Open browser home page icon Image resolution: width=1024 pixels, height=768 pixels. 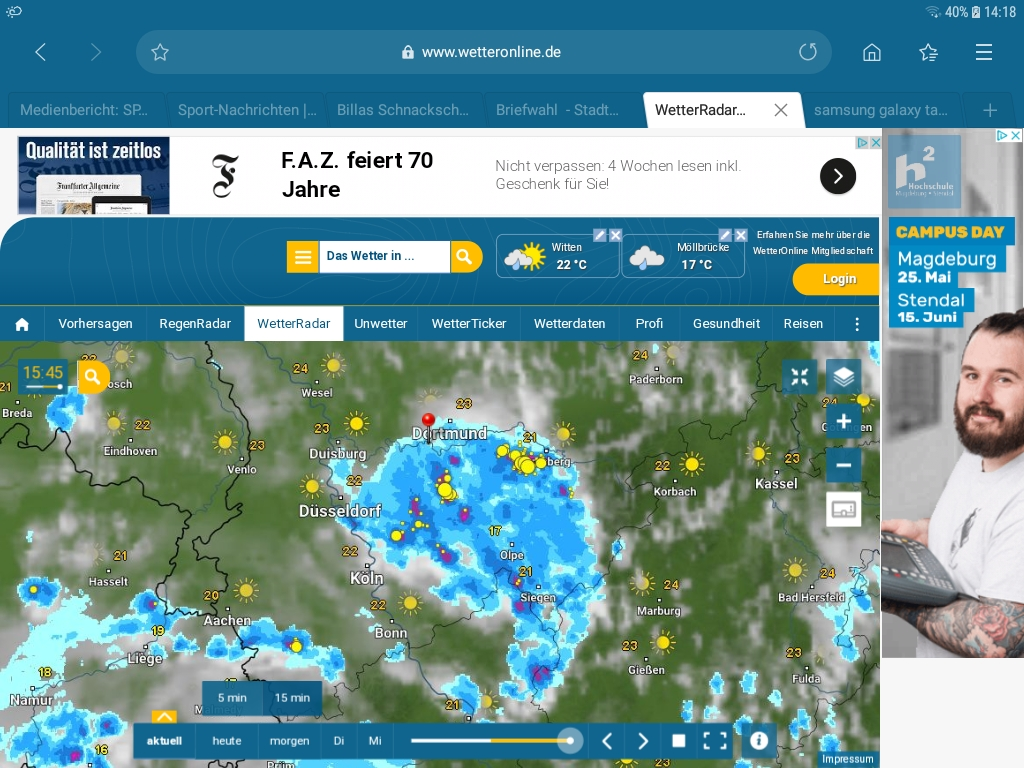(x=872, y=52)
